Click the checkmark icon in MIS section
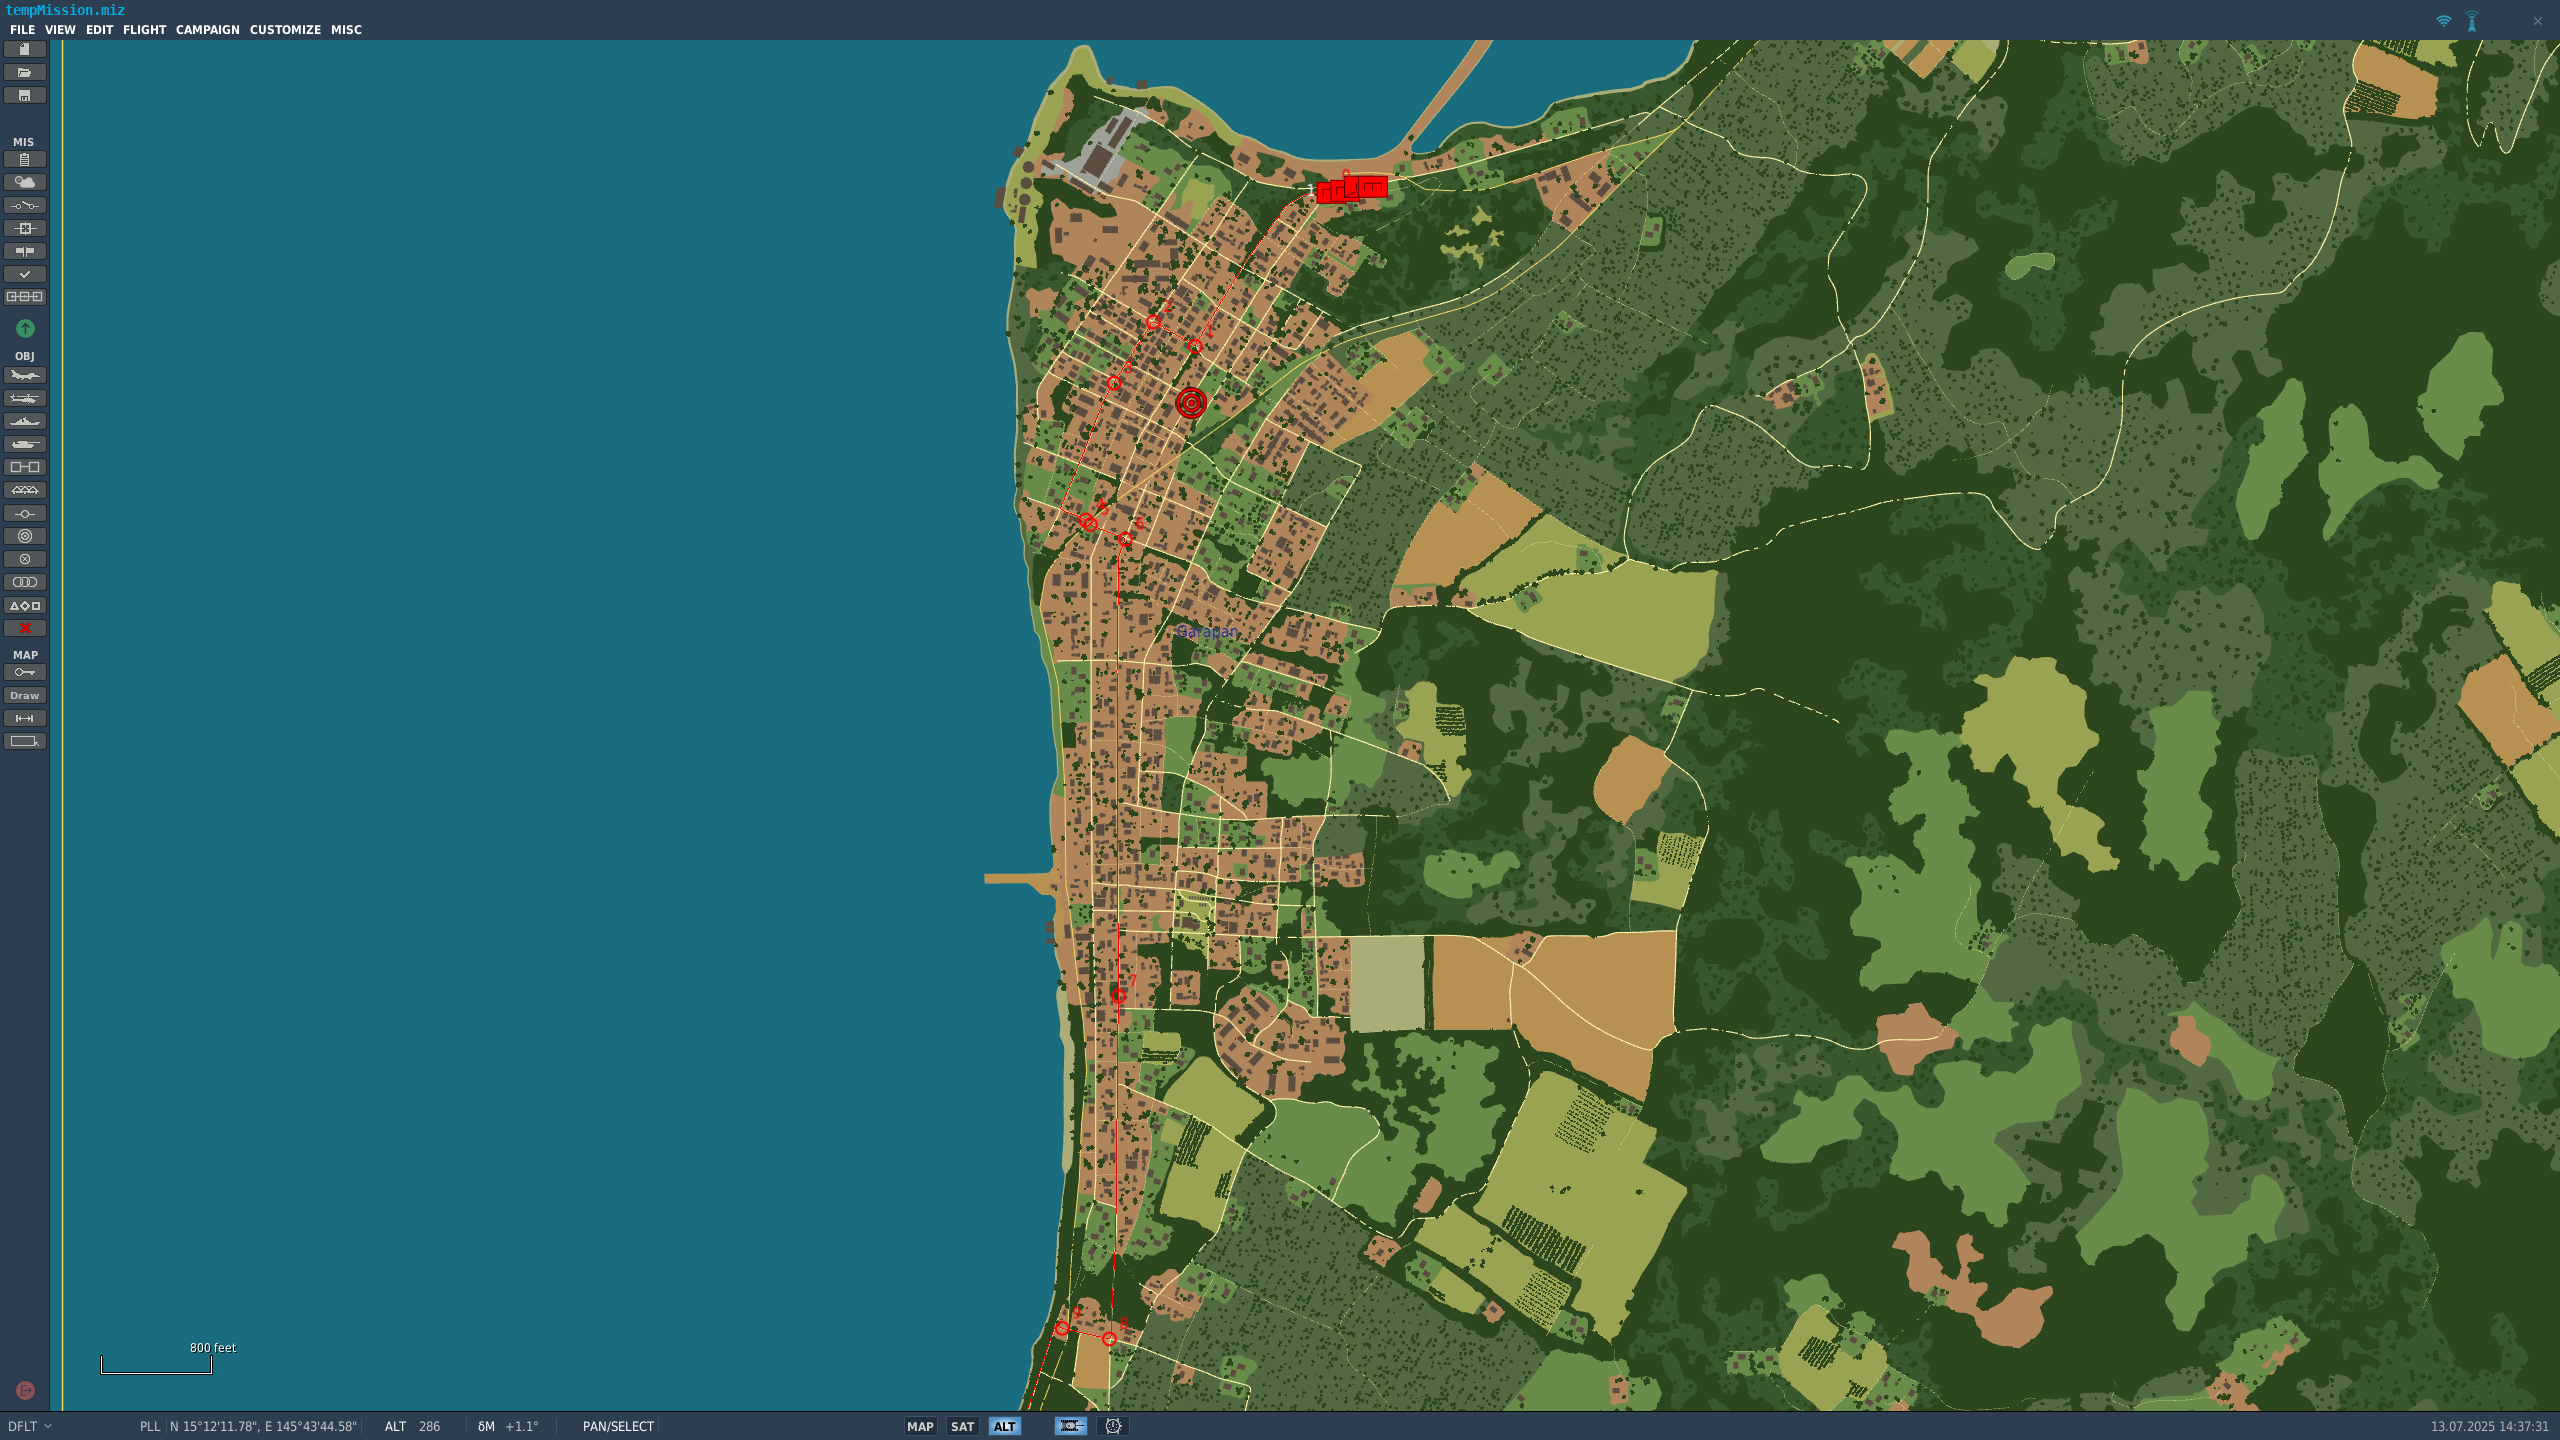 click(25, 274)
